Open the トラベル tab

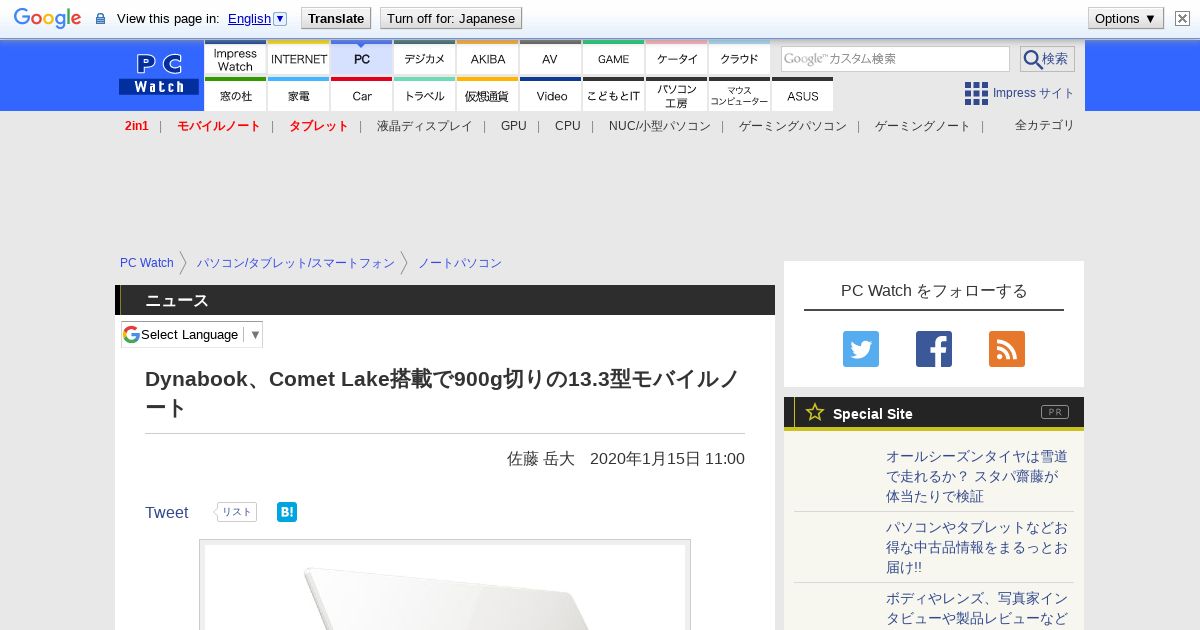(x=425, y=95)
